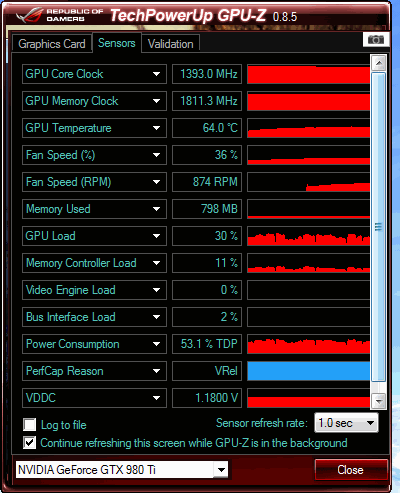Enable the Log to file checkbox
This screenshot has height=493, width=400.
pyautogui.click(x=30, y=425)
